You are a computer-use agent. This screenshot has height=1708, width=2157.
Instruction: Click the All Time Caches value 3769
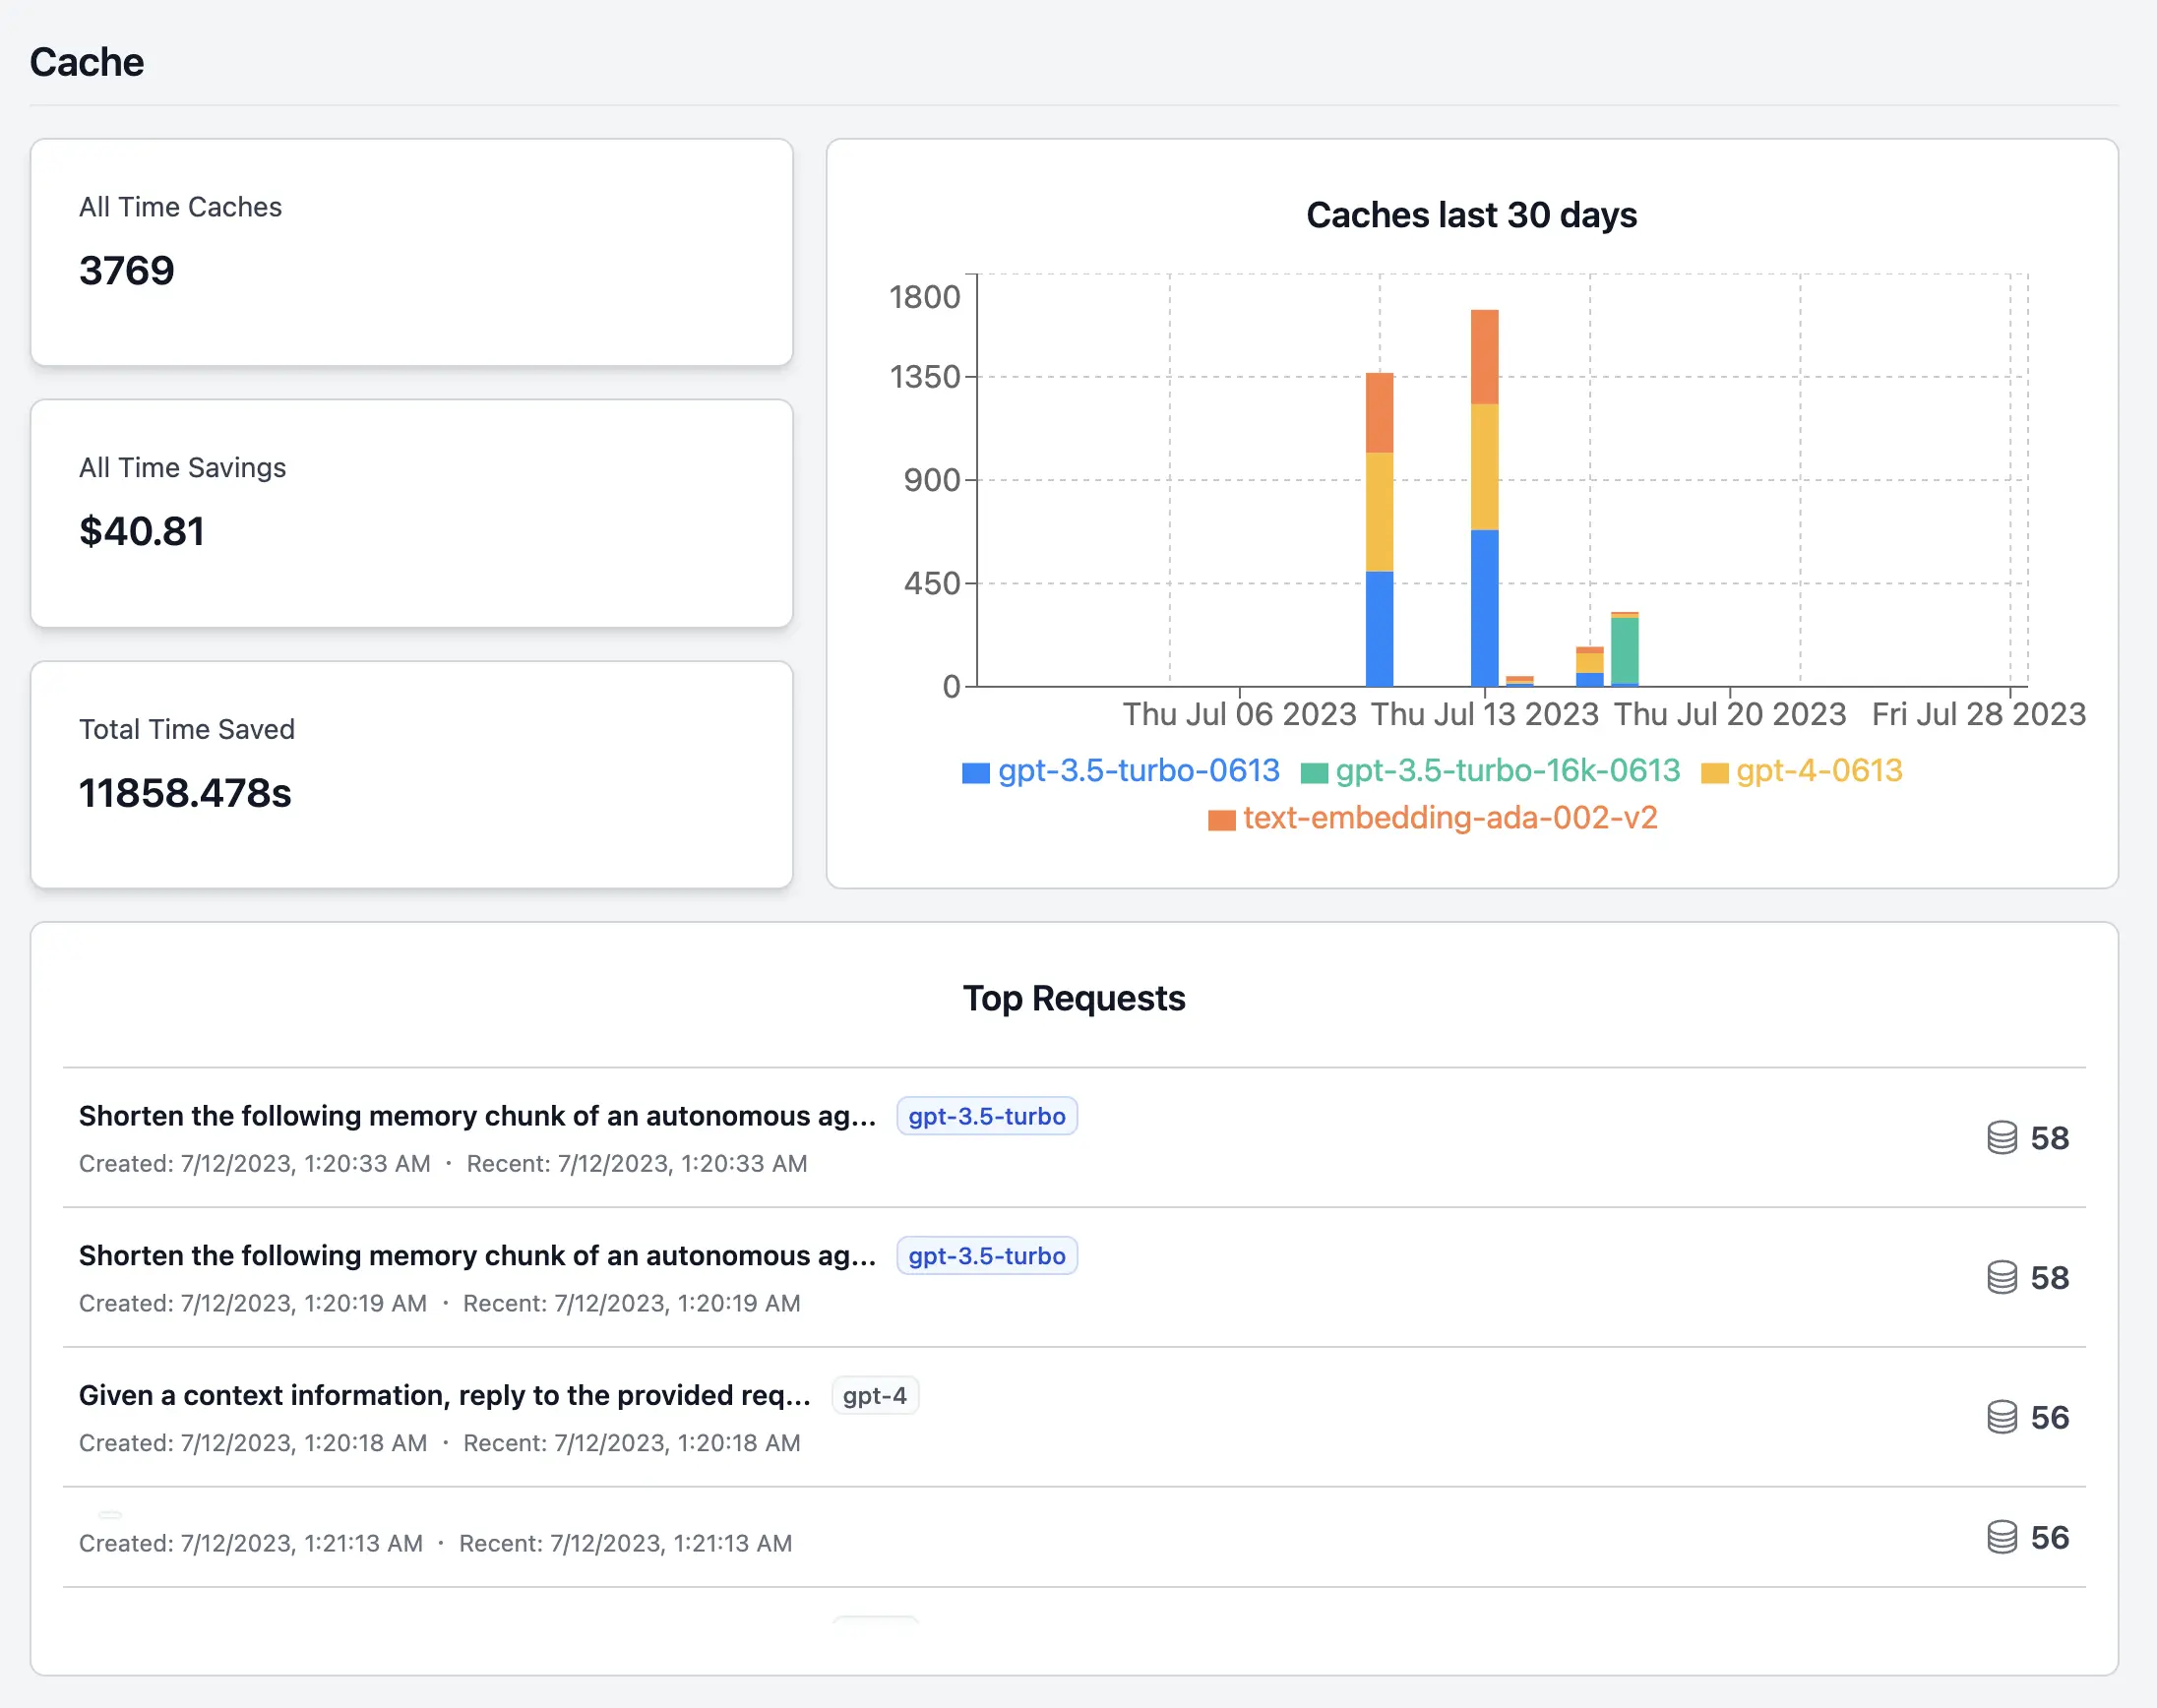click(126, 270)
